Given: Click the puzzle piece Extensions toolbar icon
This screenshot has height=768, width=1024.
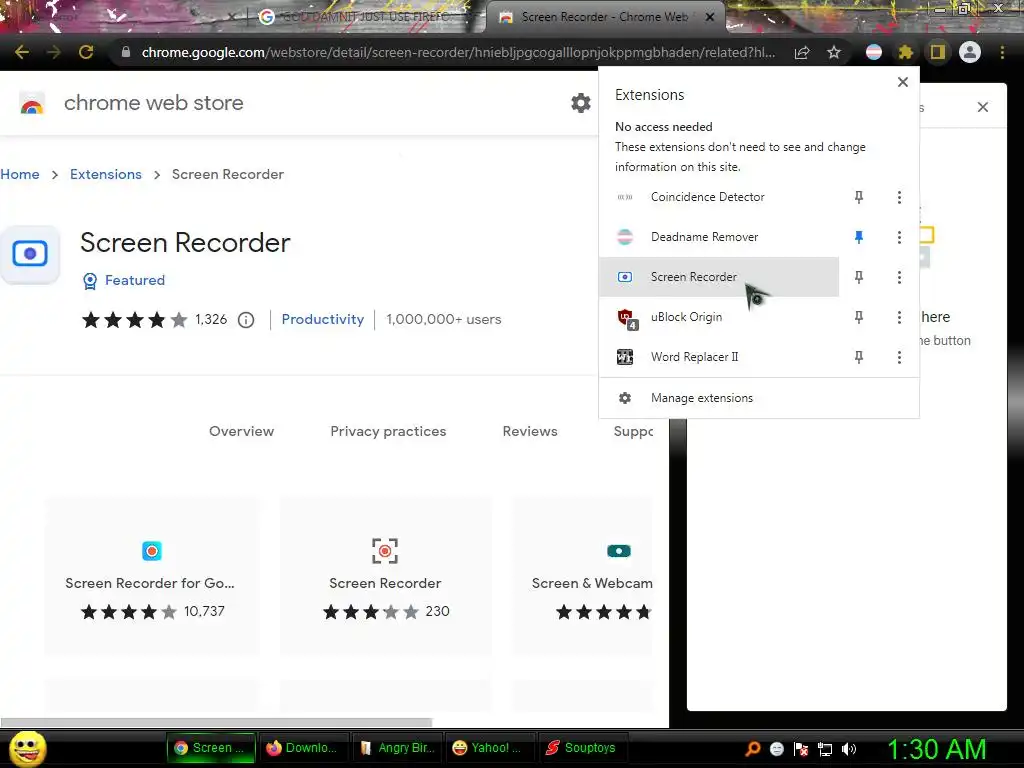Looking at the screenshot, I should [x=906, y=52].
